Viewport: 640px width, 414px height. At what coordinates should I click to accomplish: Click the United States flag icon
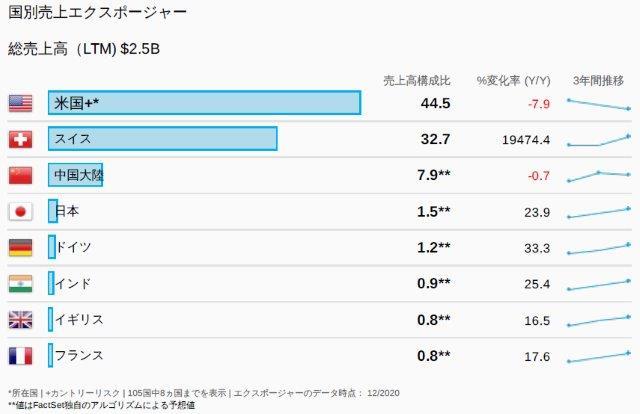pyautogui.click(x=20, y=103)
